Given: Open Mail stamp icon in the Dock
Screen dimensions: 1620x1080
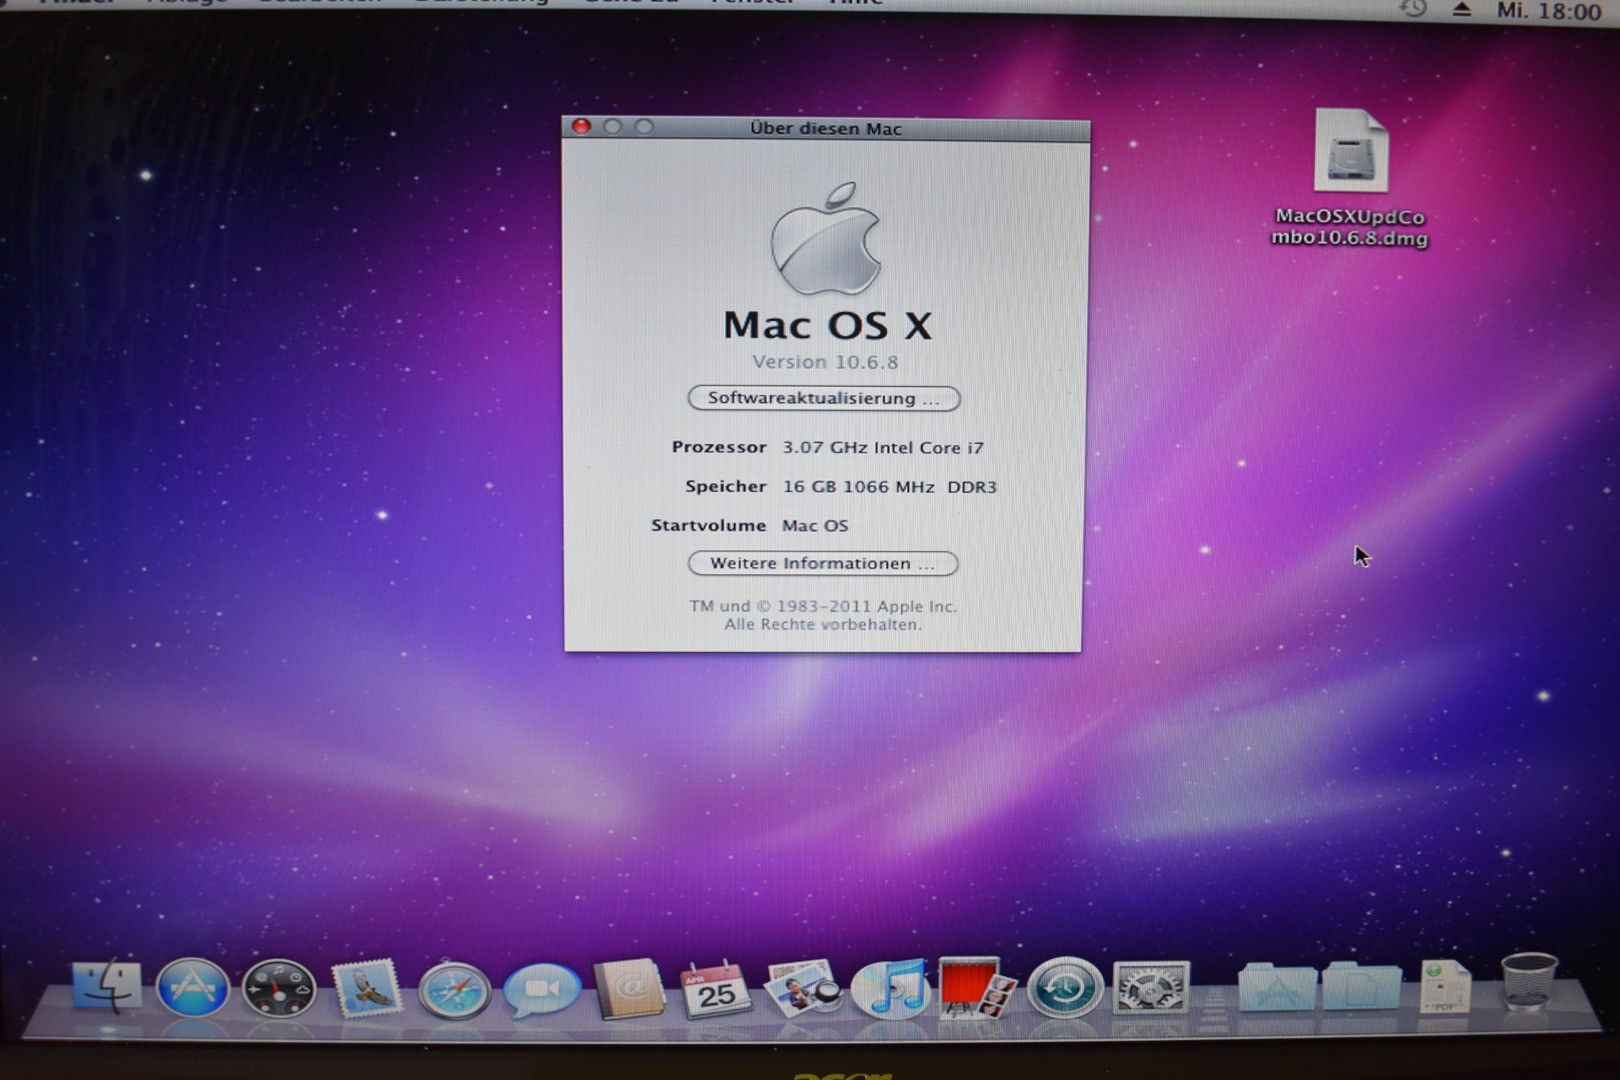Looking at the screenshot, I should pyautogui.click(x=366, y=989).
